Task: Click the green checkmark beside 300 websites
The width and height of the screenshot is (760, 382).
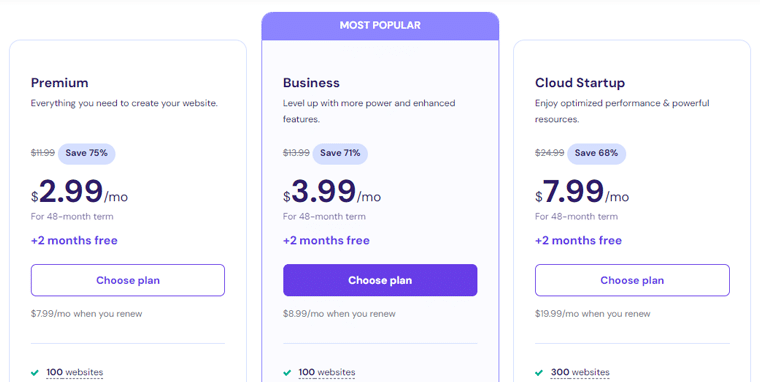Action: (539, 373)
